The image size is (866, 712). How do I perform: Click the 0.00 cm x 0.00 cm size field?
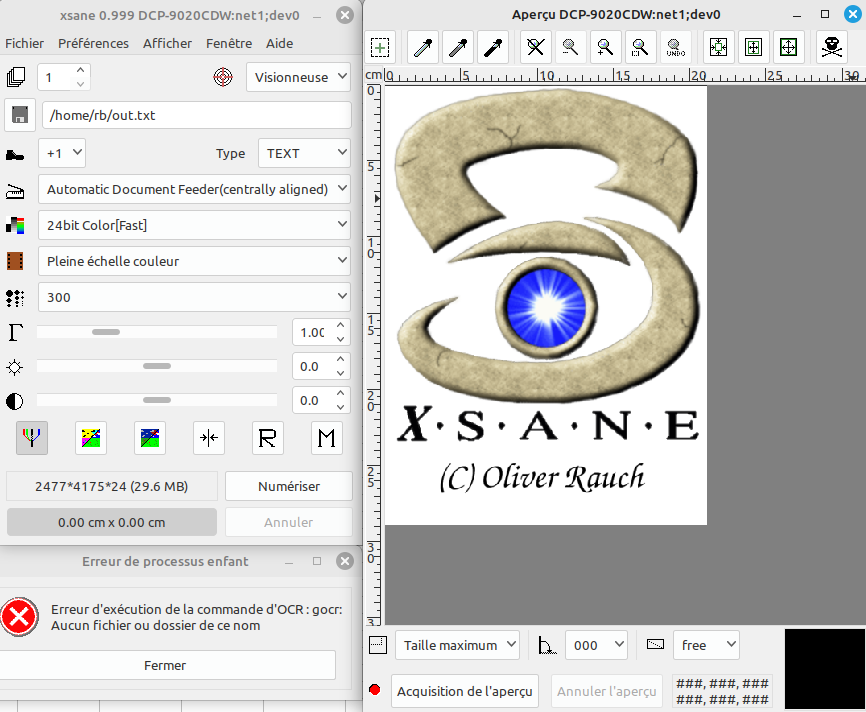pyautogui.click(x=112, y=522)
